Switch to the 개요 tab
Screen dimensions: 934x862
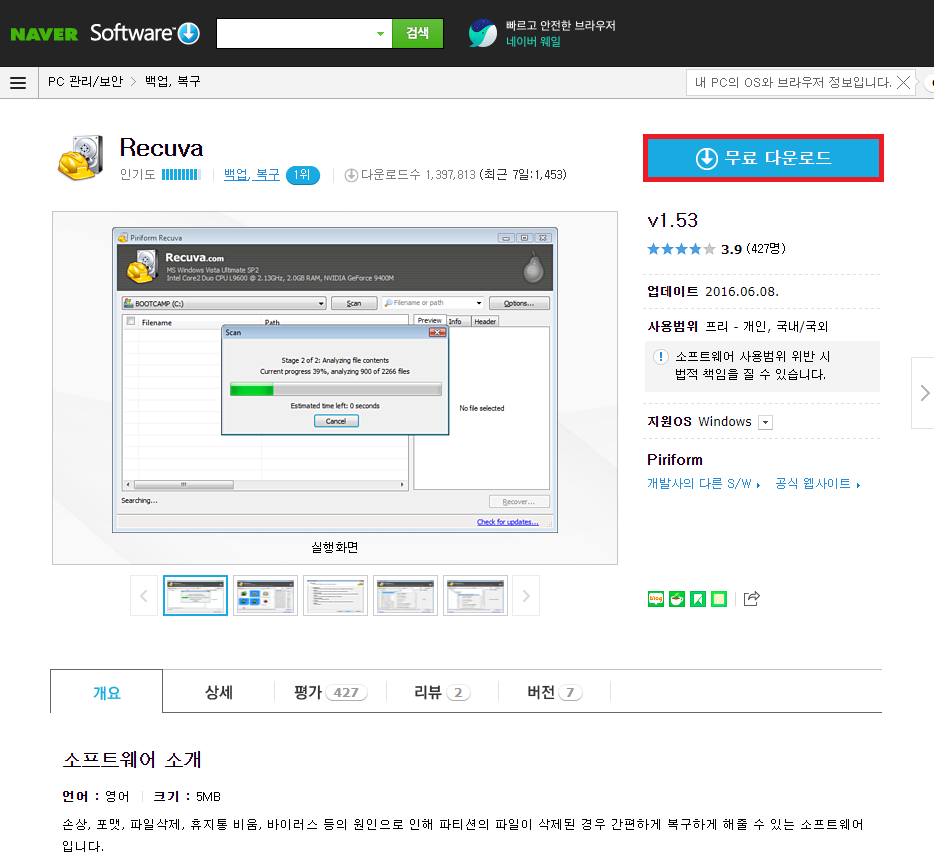point(107,692)
